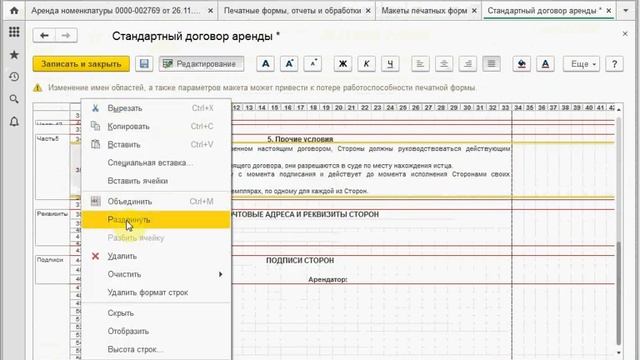Align text right
Viewport: 640px width, 360px height.
[468, 64]
